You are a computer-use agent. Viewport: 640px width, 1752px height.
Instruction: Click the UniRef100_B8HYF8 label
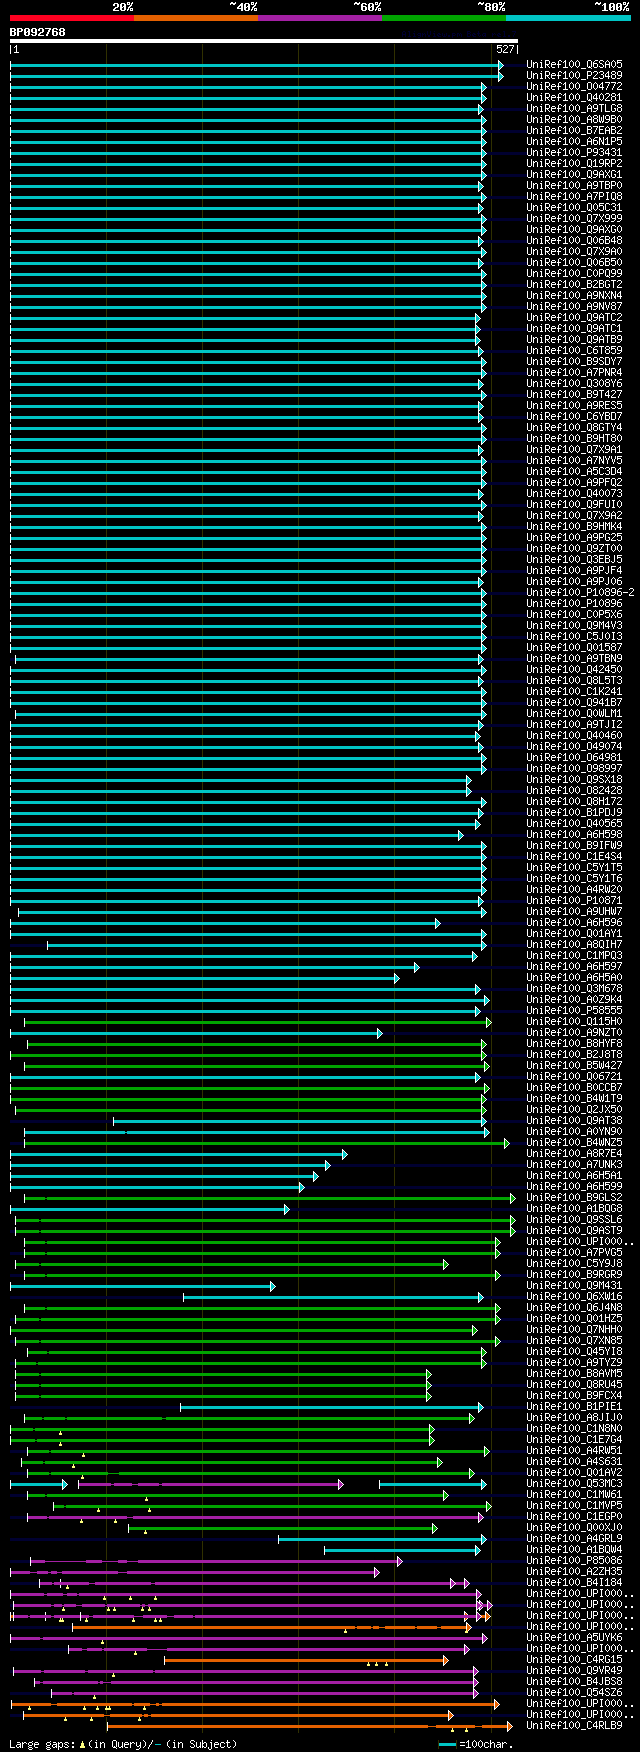tap(574, 1044)
